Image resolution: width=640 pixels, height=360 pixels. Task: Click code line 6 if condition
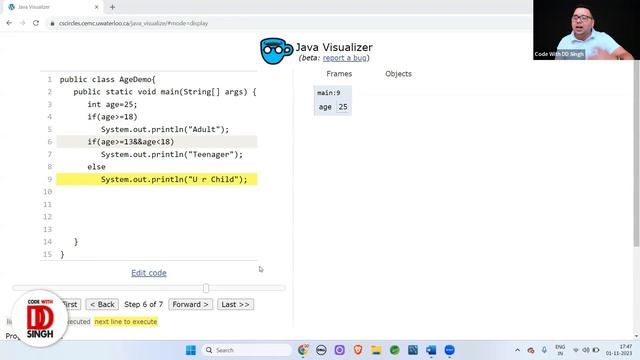(157, 142)
